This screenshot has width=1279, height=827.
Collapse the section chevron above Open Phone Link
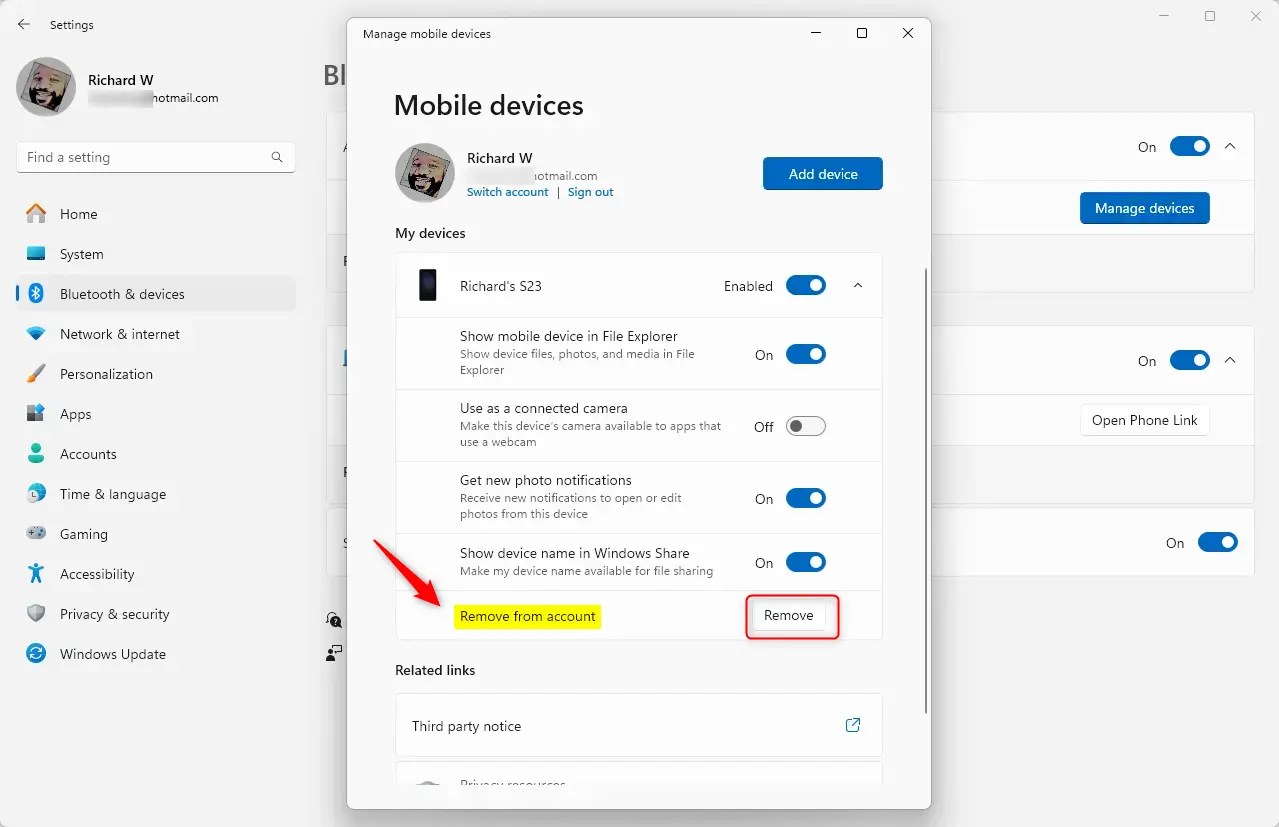[x=1231, y=360]
